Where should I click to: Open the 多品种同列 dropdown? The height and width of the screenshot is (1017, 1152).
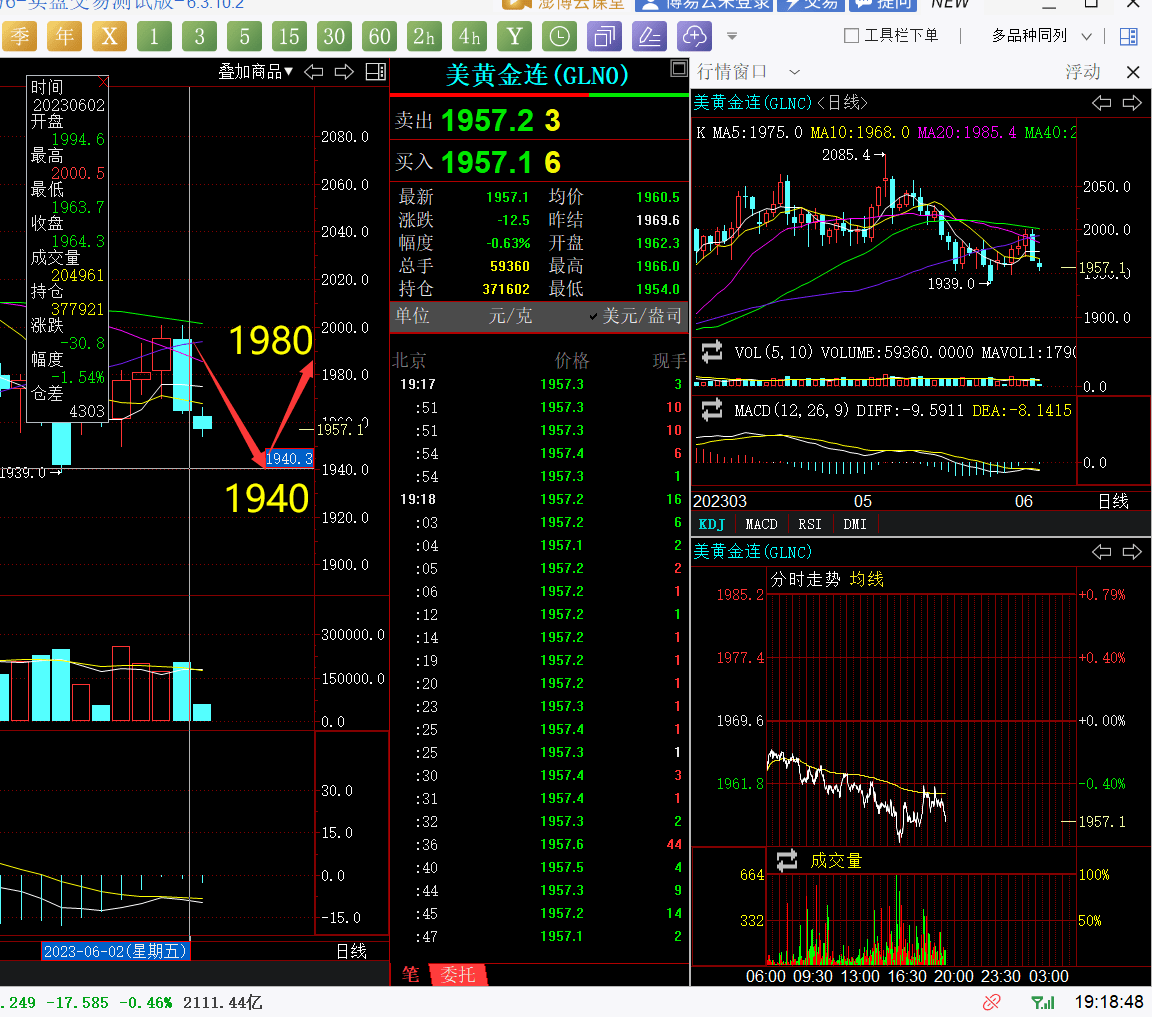(1042, 36)
